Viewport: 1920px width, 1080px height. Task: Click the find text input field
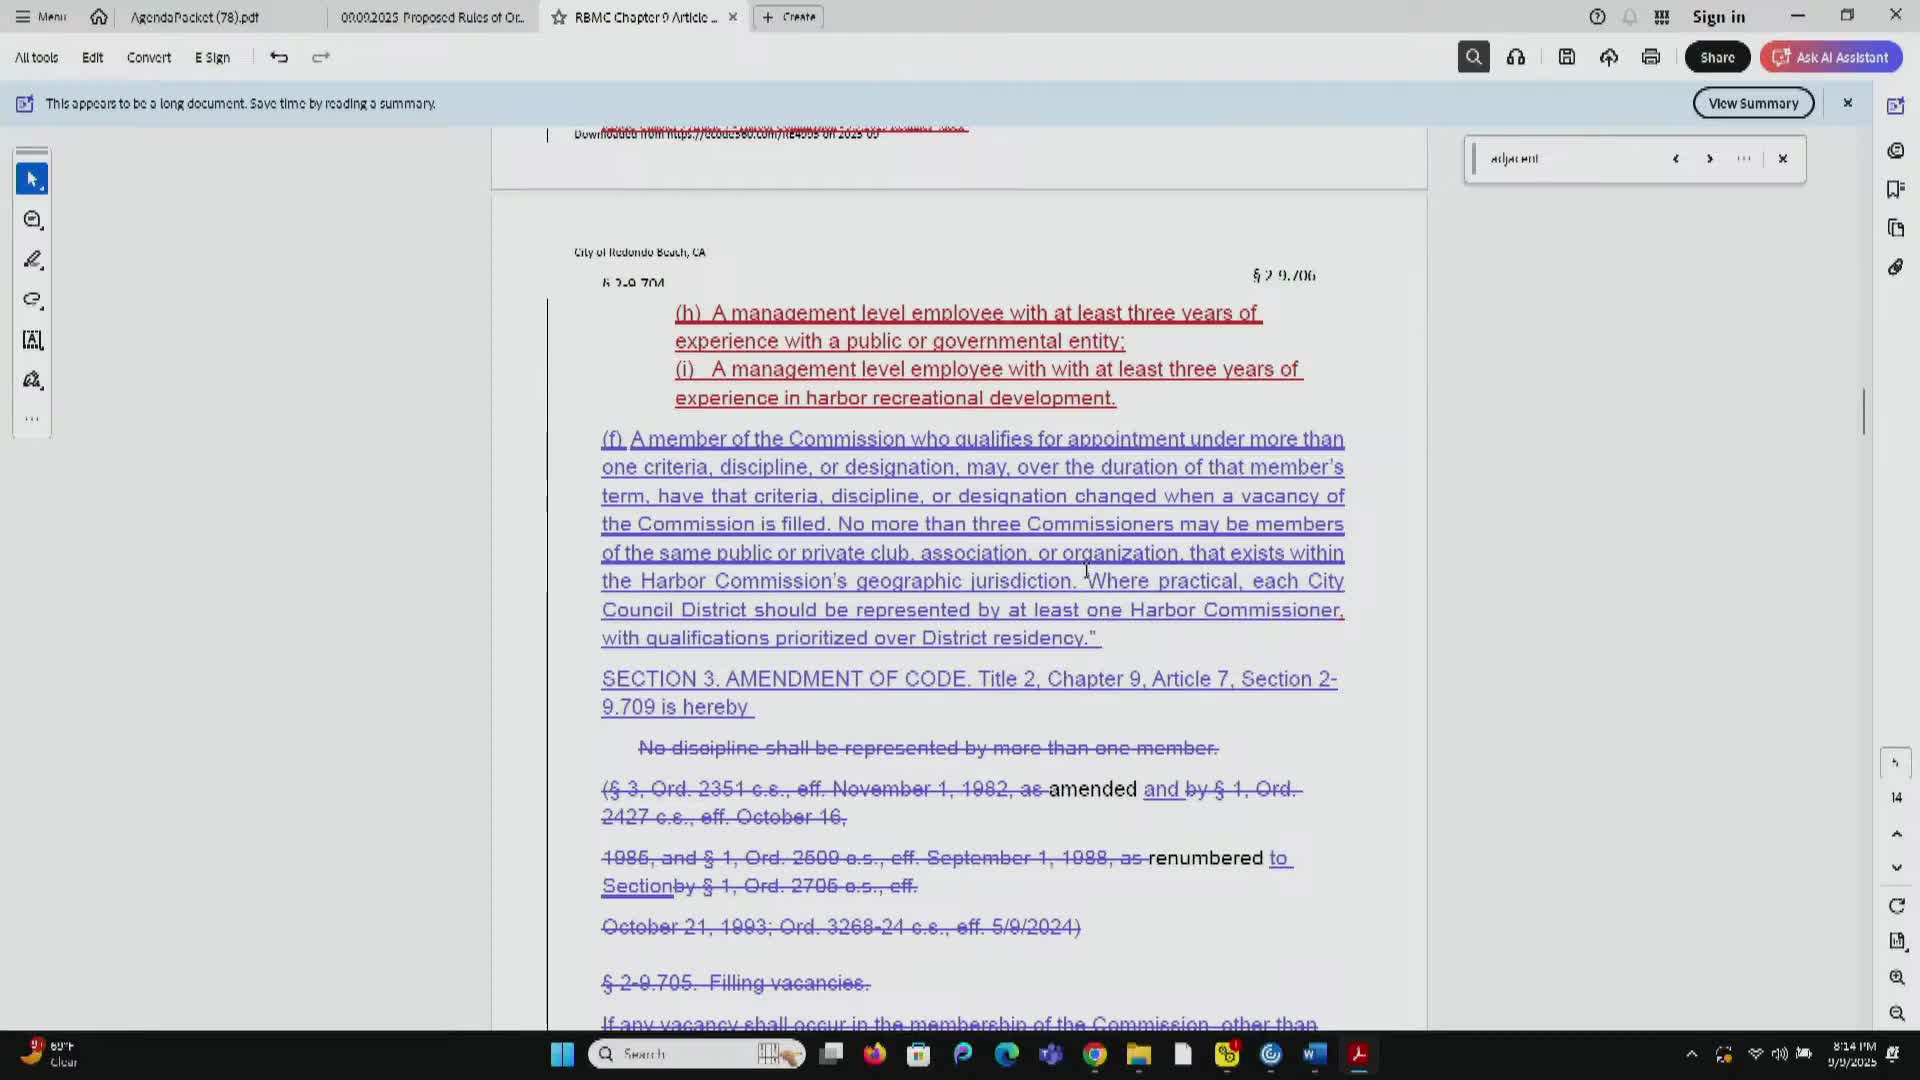pyautogui.click(x=1570, y=159)
